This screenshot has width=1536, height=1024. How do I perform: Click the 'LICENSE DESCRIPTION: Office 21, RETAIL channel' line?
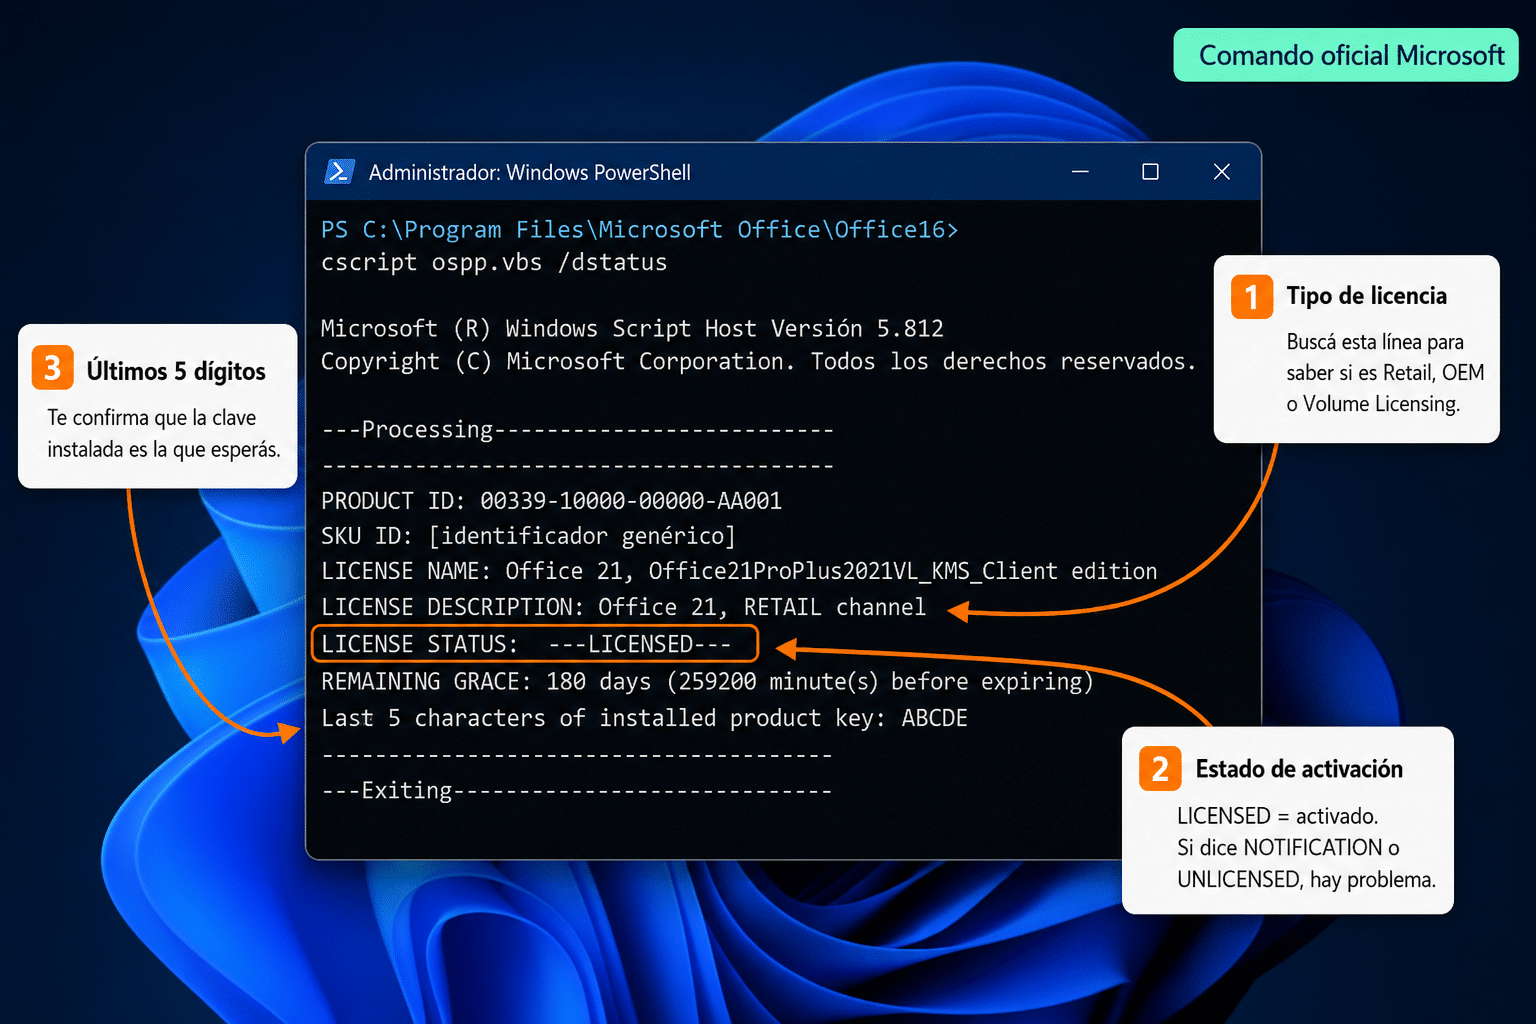pyautogui.click(x=623, y=607)
